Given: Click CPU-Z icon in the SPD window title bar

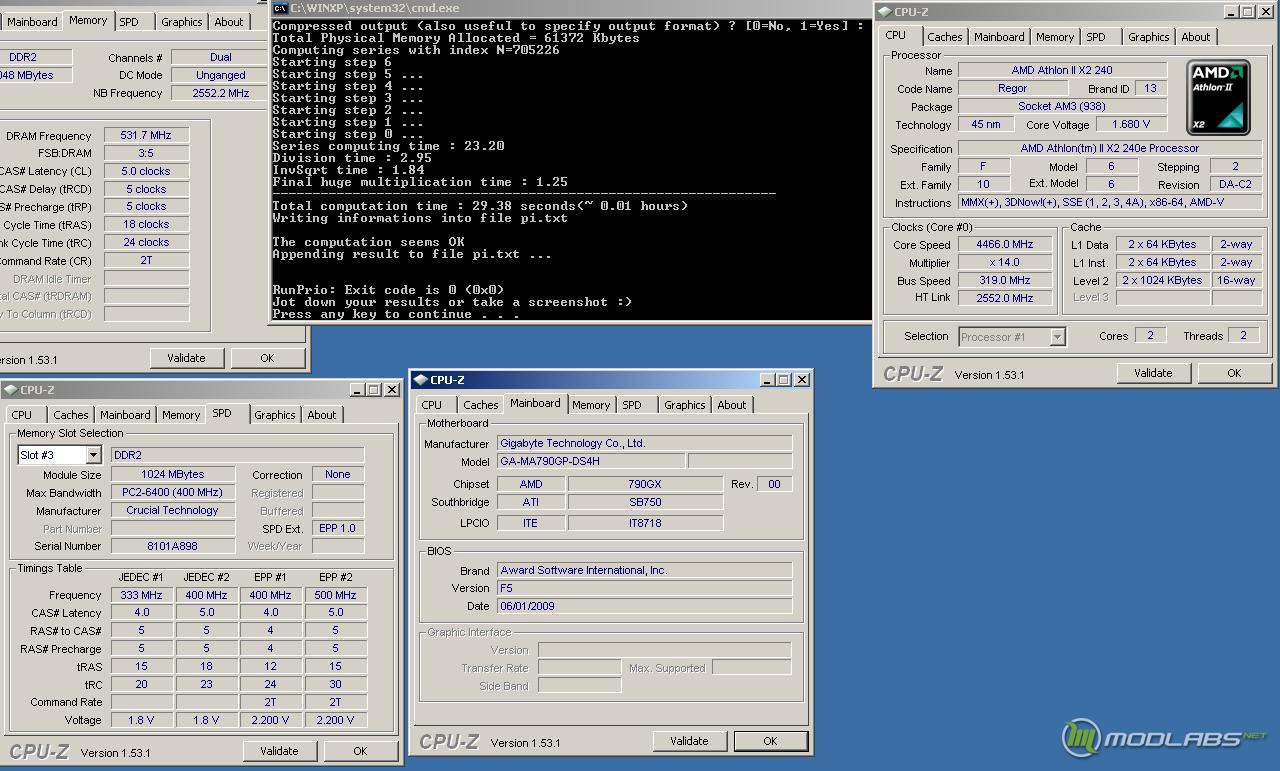Looking at the screenshot, I should 10,390.
